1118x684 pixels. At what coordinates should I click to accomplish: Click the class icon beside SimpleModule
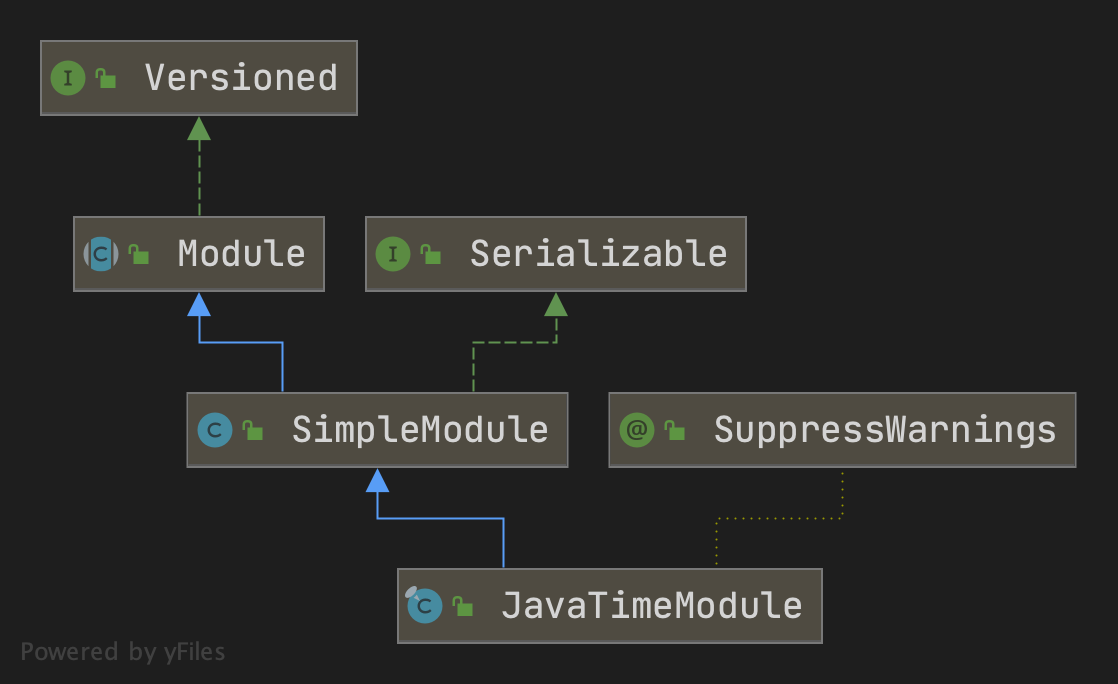coord(215,430)
